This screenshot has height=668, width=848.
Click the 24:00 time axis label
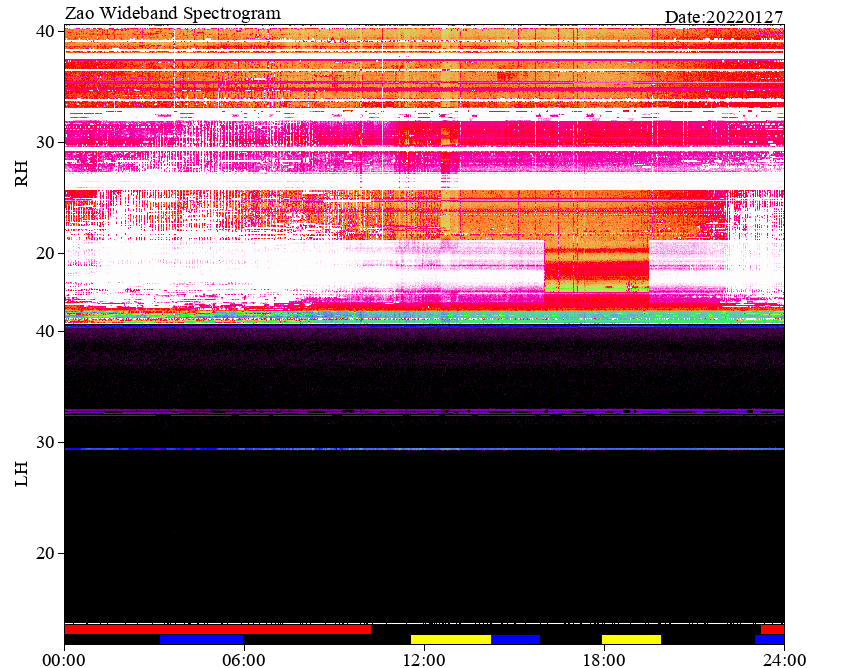784,660
